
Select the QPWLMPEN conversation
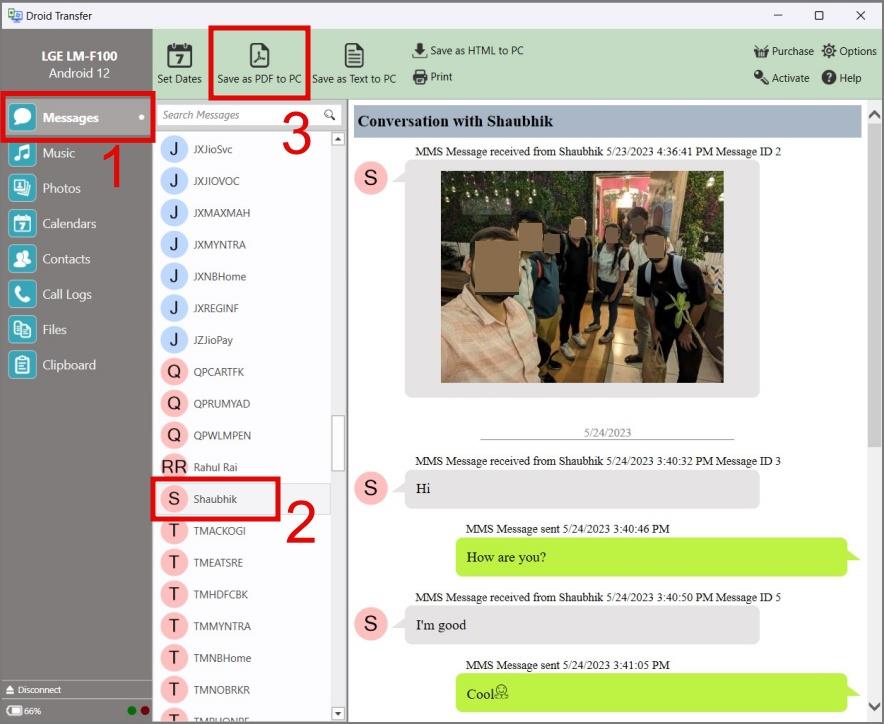pyautogui.click(x=242, y=435)
